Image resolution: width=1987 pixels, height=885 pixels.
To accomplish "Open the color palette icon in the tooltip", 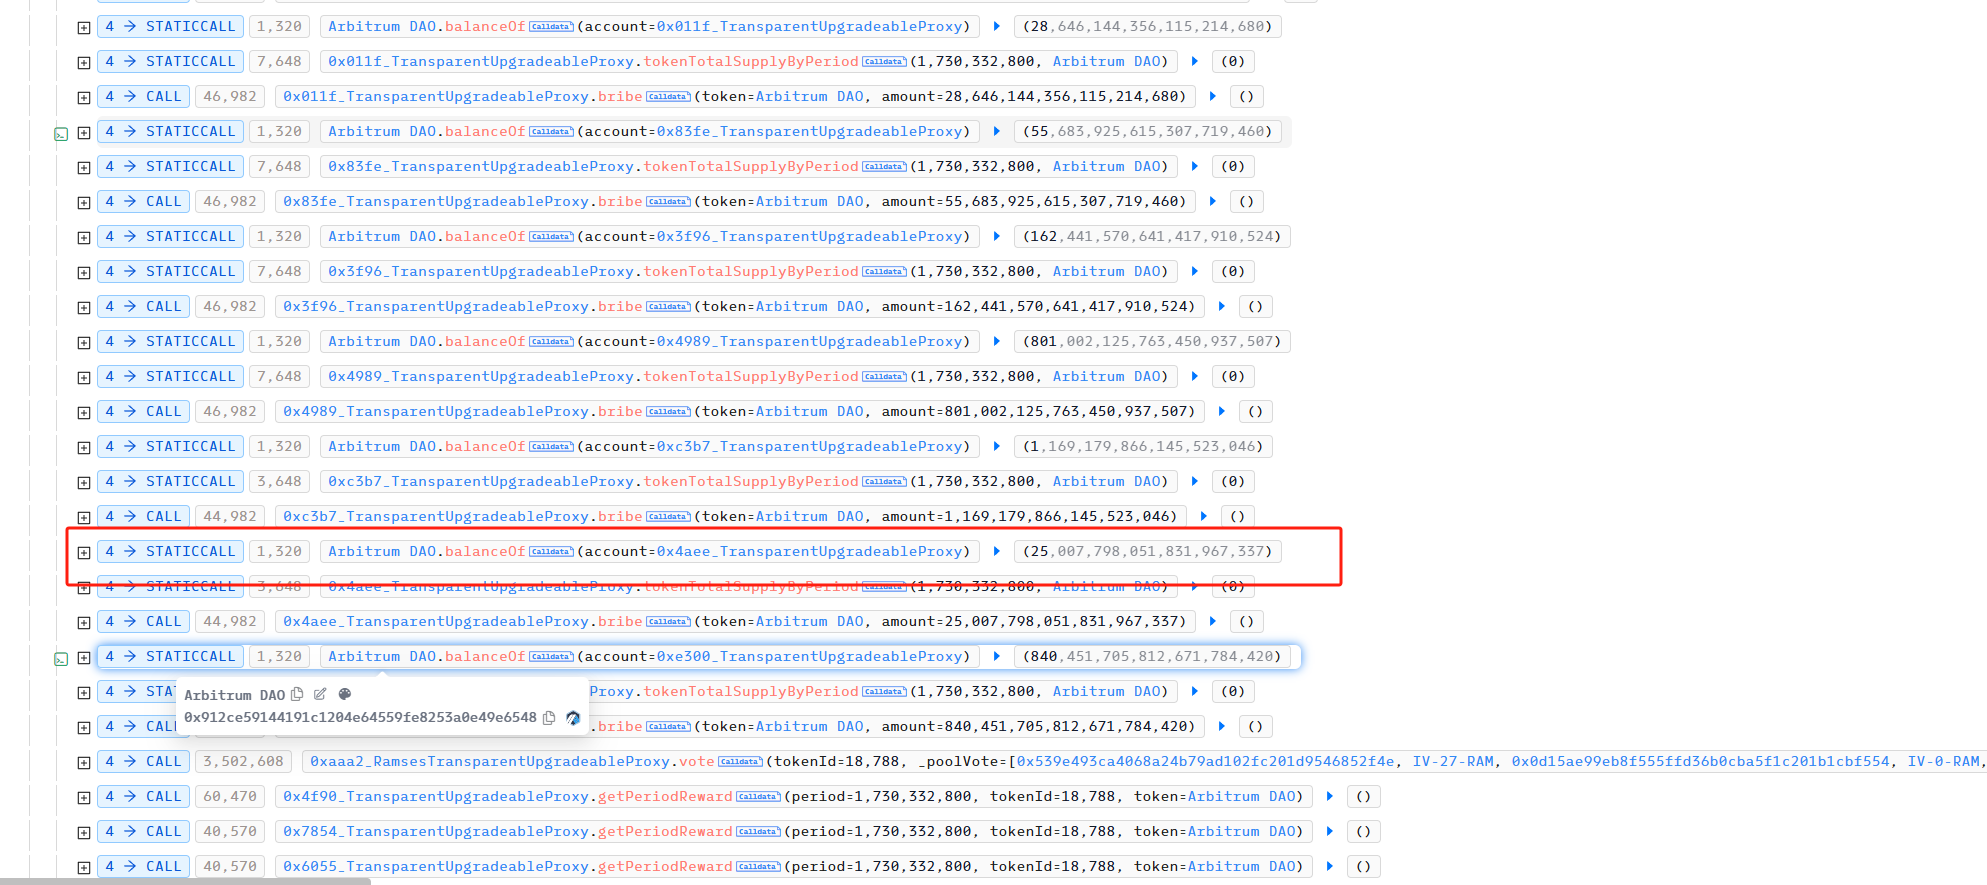I will (x=345, y=694).
